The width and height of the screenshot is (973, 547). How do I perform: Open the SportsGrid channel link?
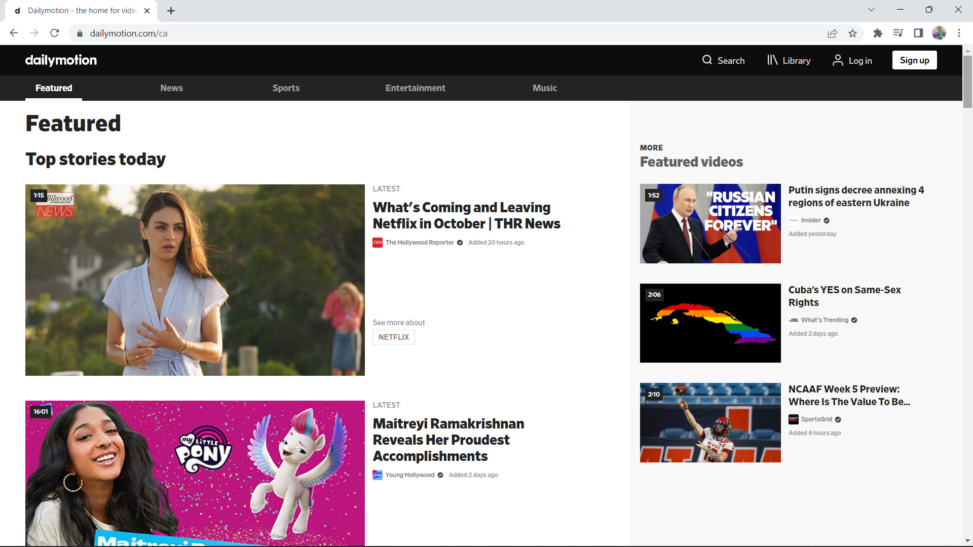coord(816,420)
